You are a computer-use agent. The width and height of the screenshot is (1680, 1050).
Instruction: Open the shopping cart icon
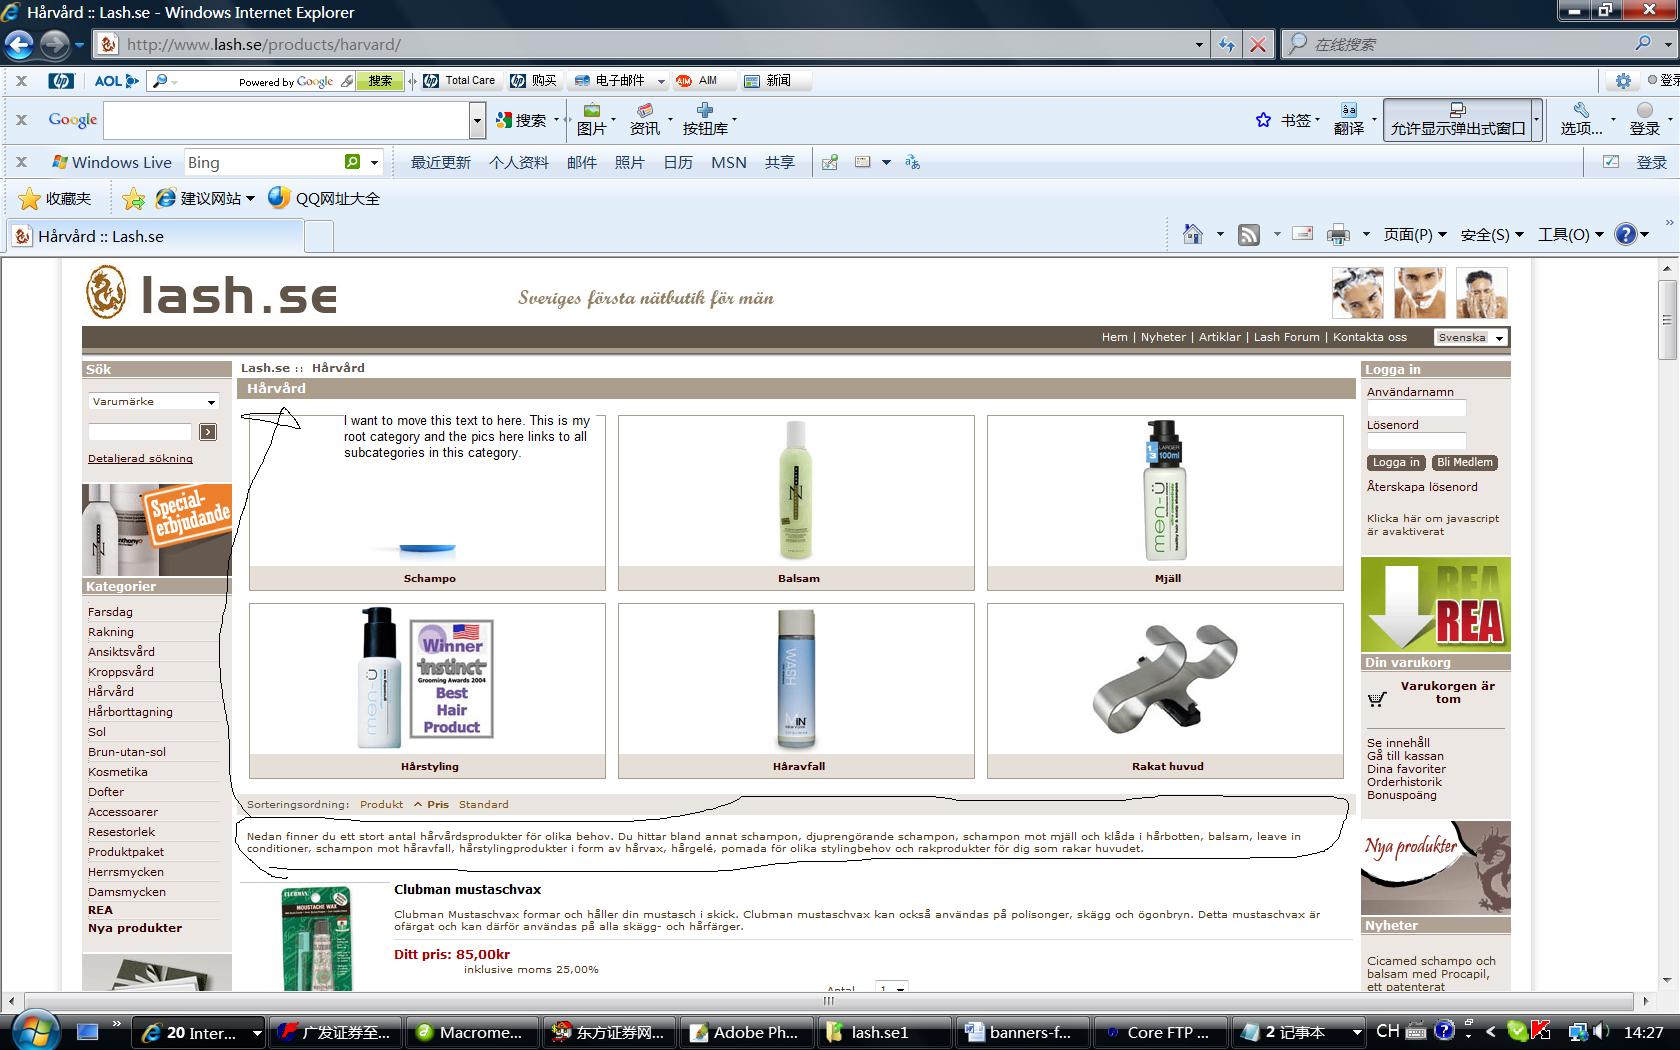tap(1377, 699)
